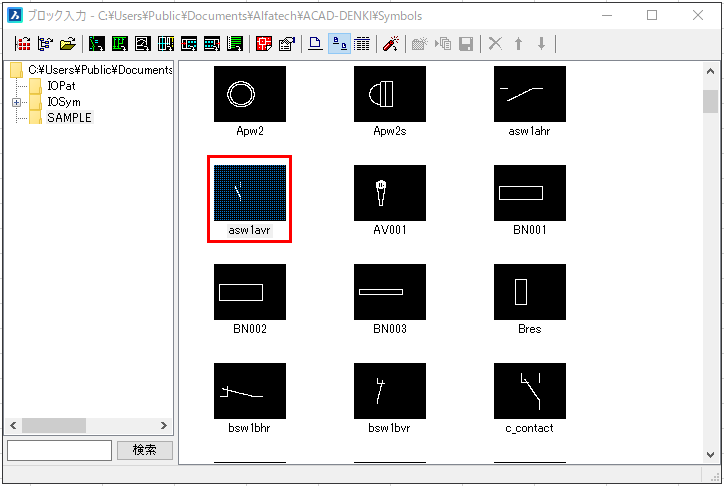Image resolution: width=724 pixels, height=486 pixels.
Task: Switch to small icon view
Action: point(339,44)
